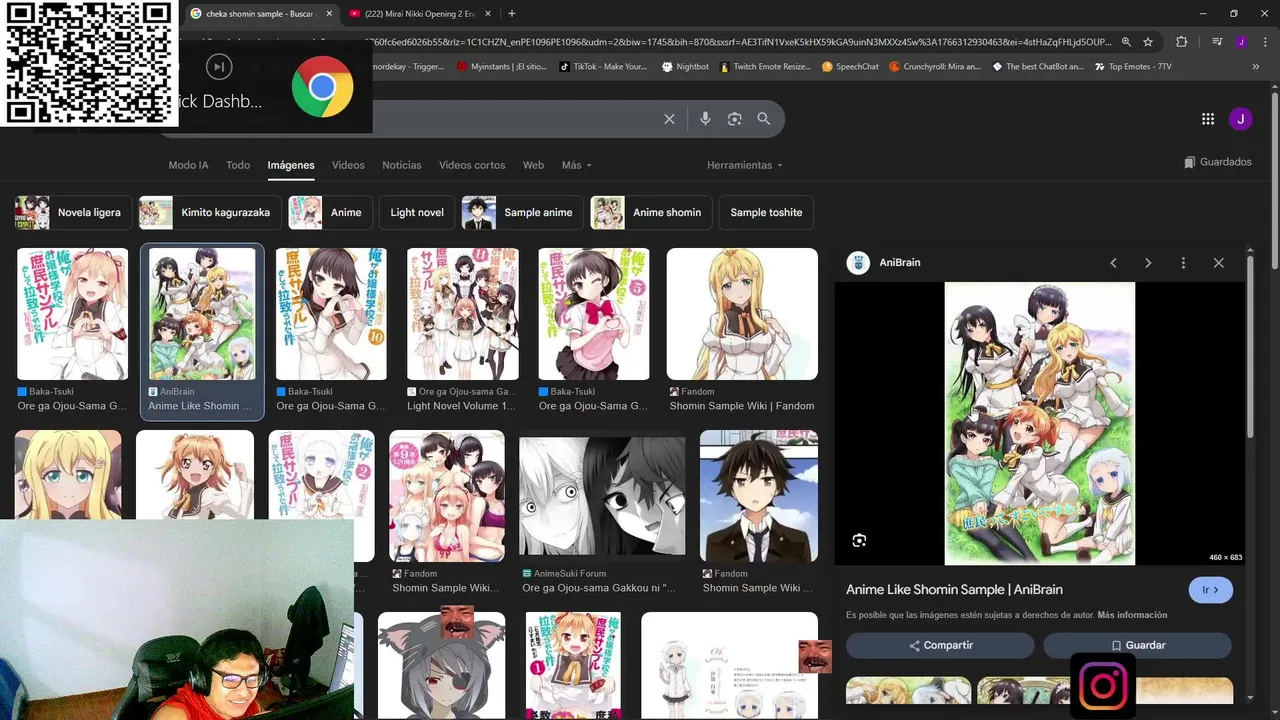Switch to the Todo results tab

click(238, 165)
